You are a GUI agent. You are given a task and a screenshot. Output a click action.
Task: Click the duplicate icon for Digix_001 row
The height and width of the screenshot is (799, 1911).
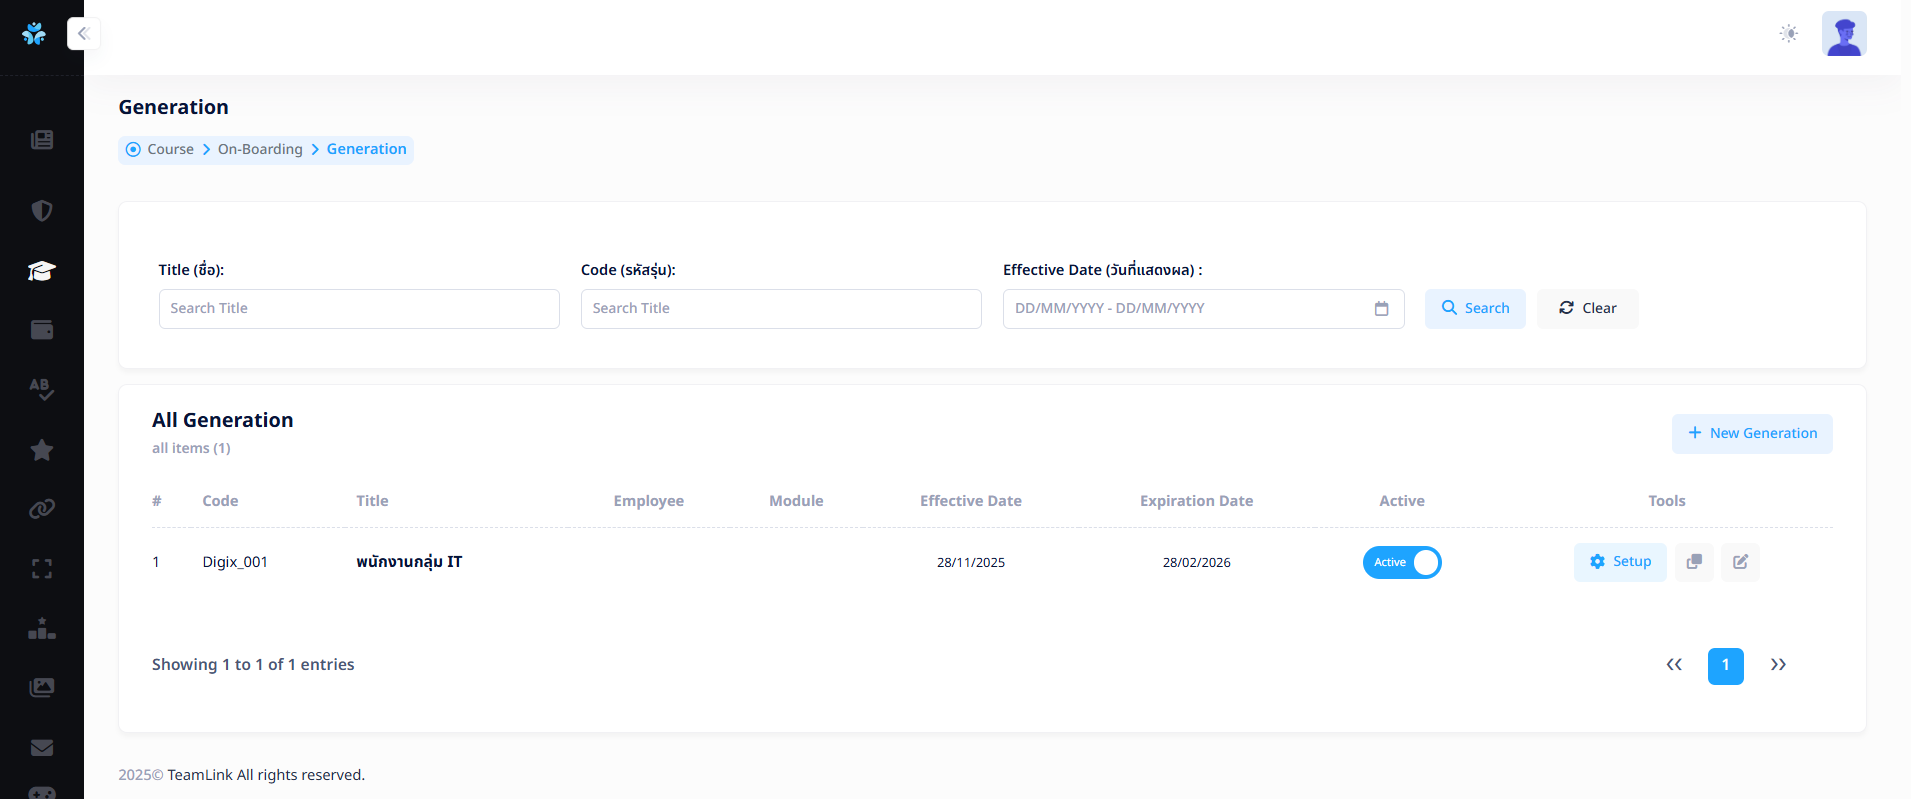[1693, 562]
